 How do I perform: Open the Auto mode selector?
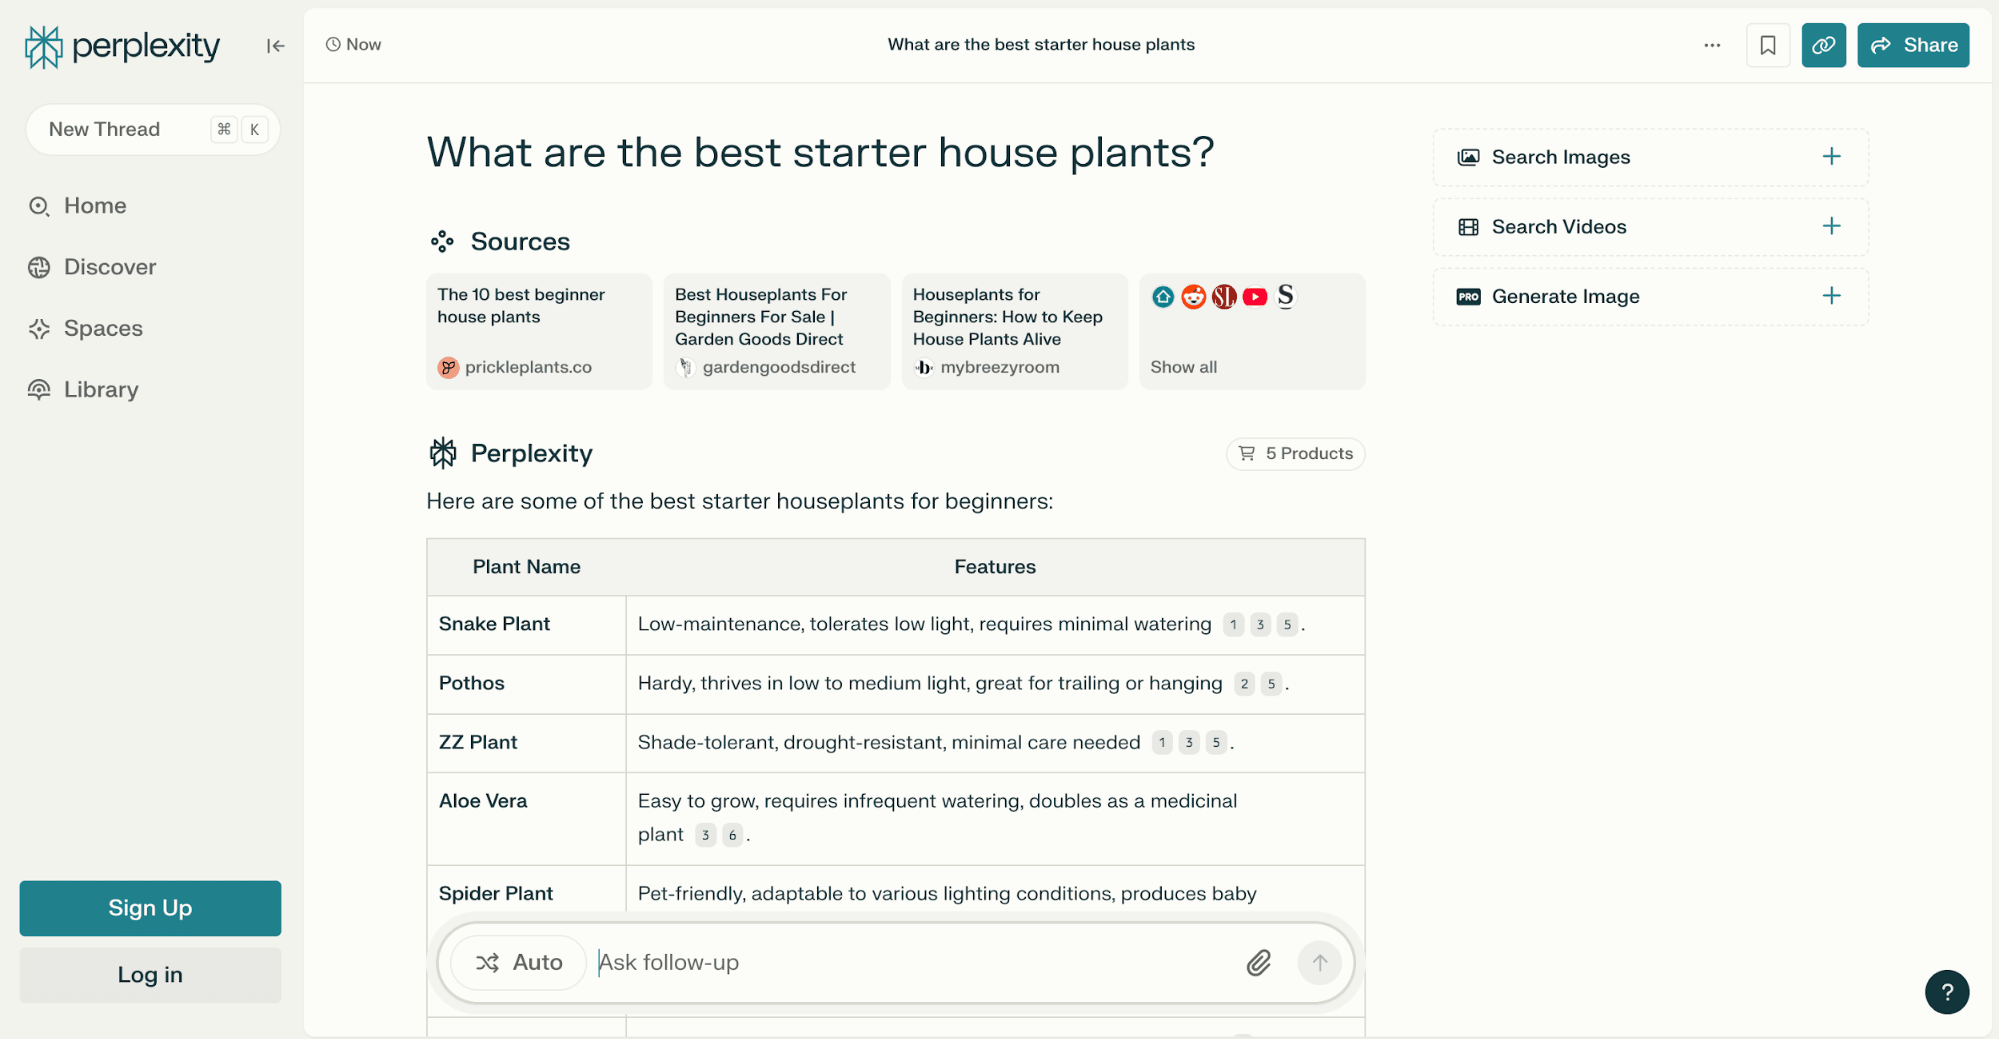(x=518, y=962)
